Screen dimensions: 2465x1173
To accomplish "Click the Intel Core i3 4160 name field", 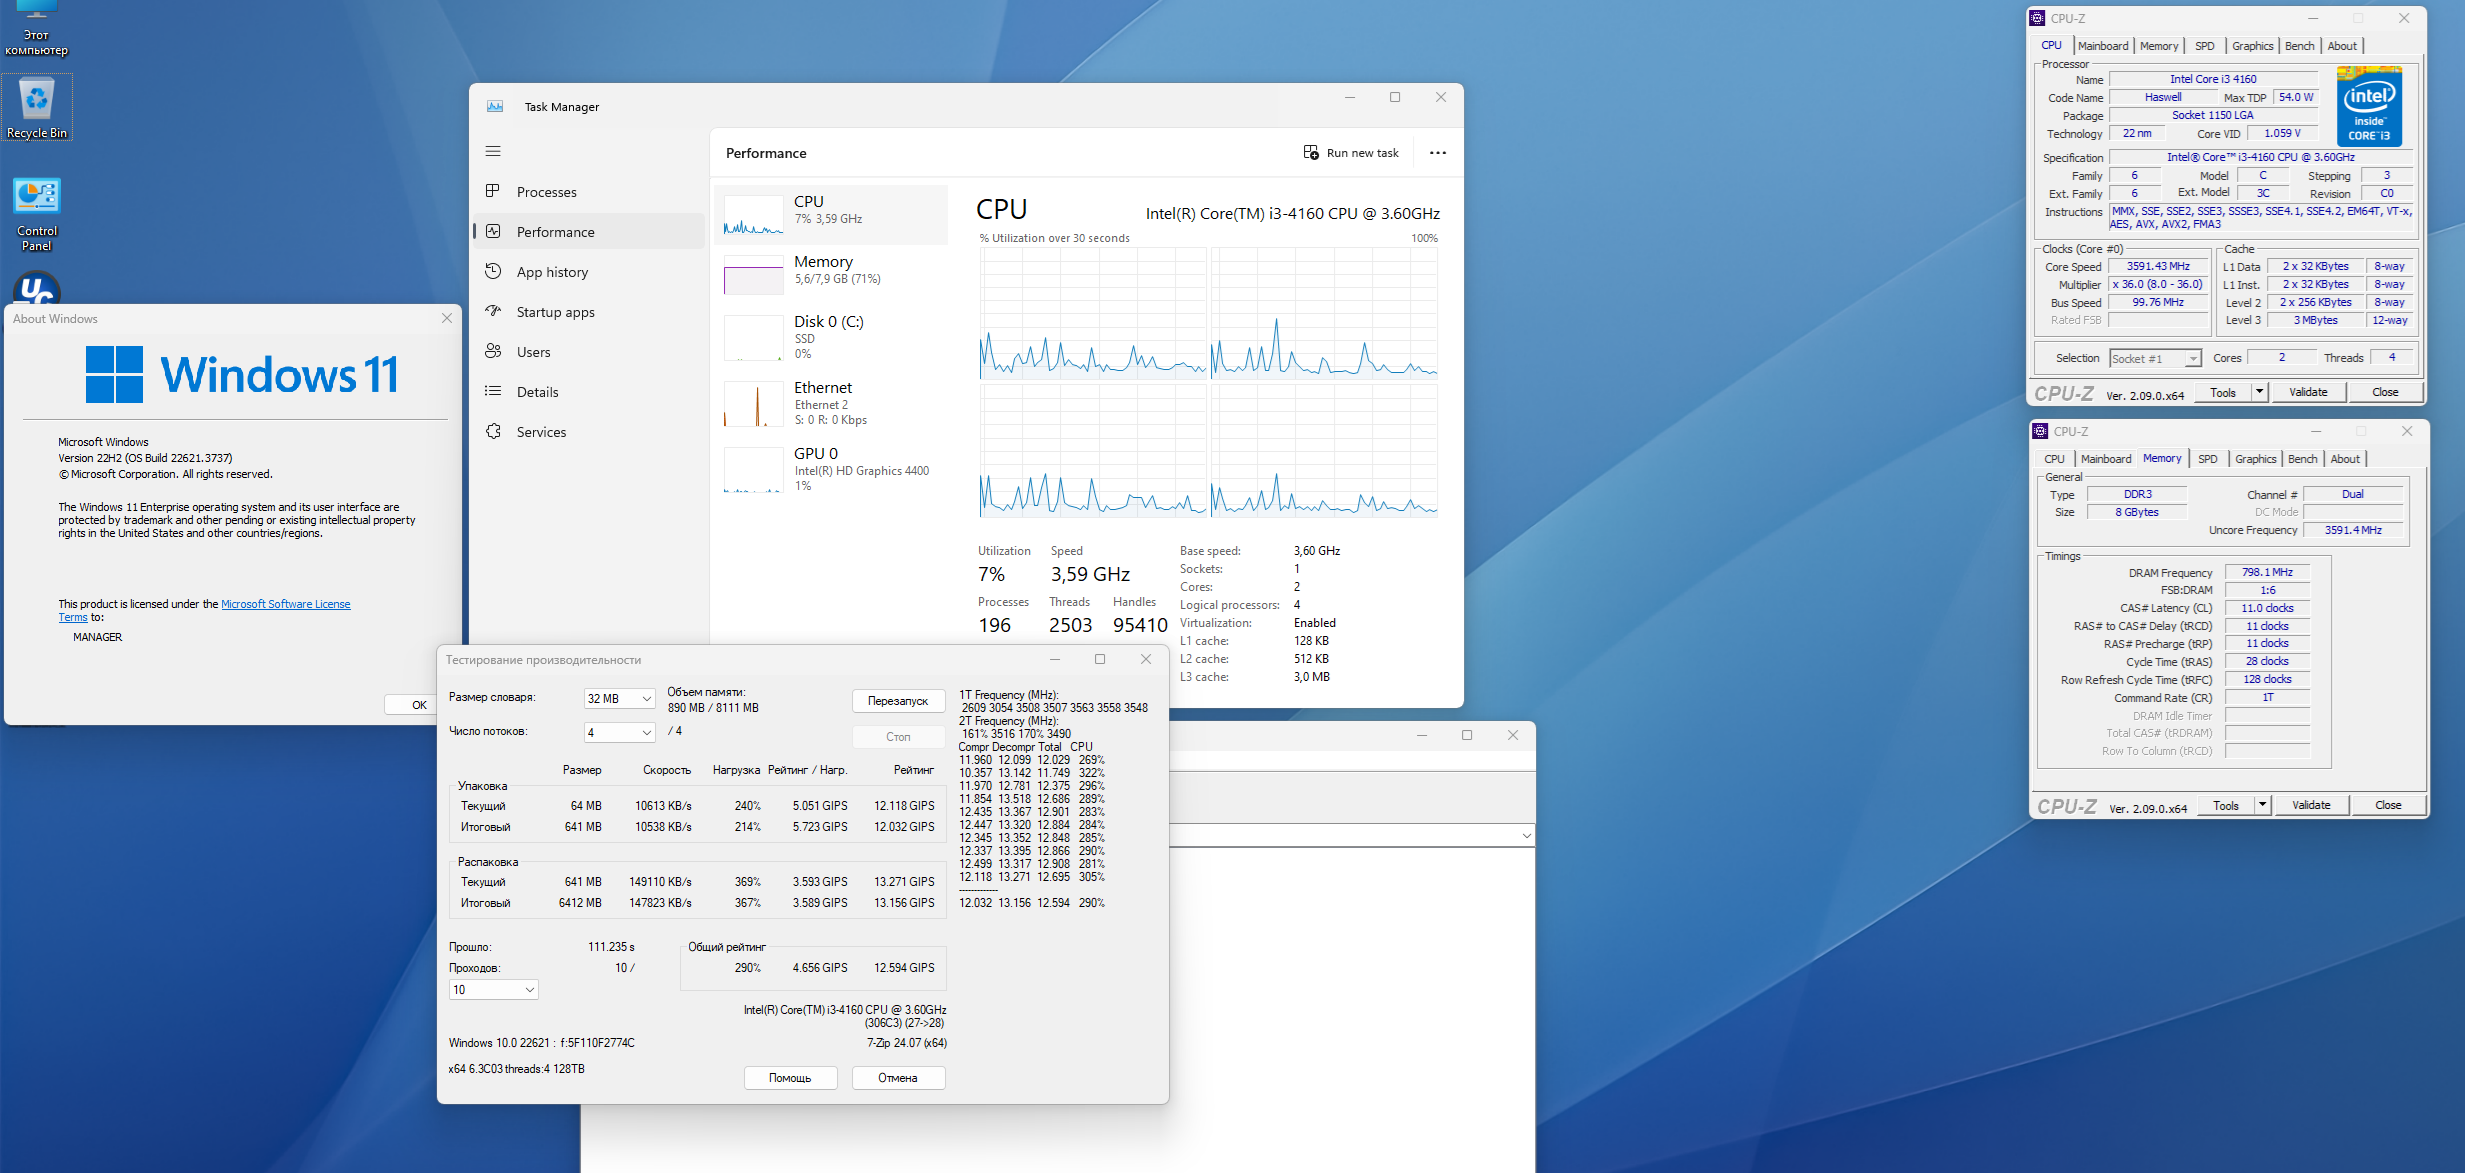I will pyautogui.click(x=2213, y=79).
